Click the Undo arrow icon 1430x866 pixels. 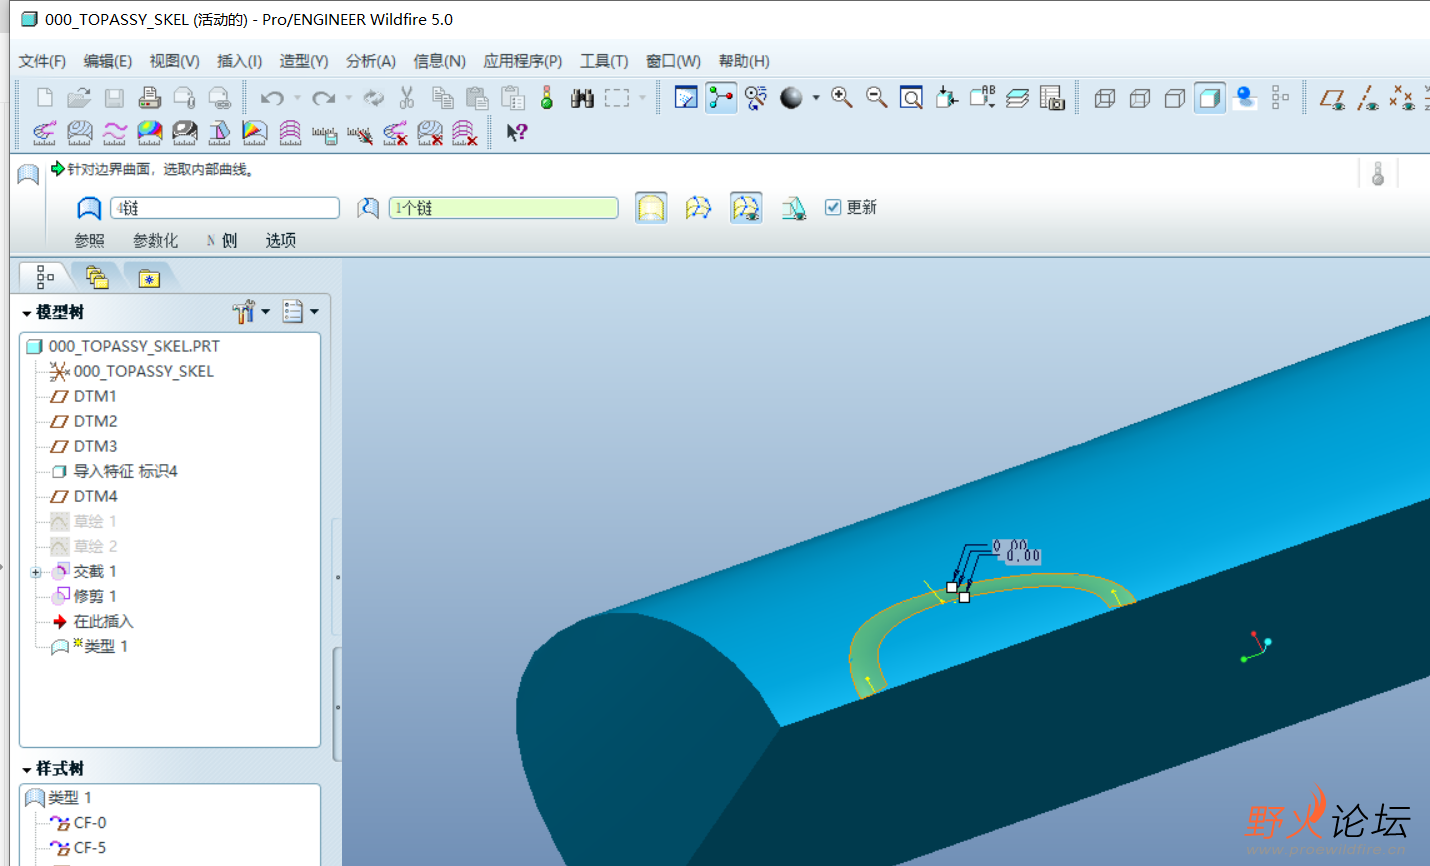coord(272,98)
